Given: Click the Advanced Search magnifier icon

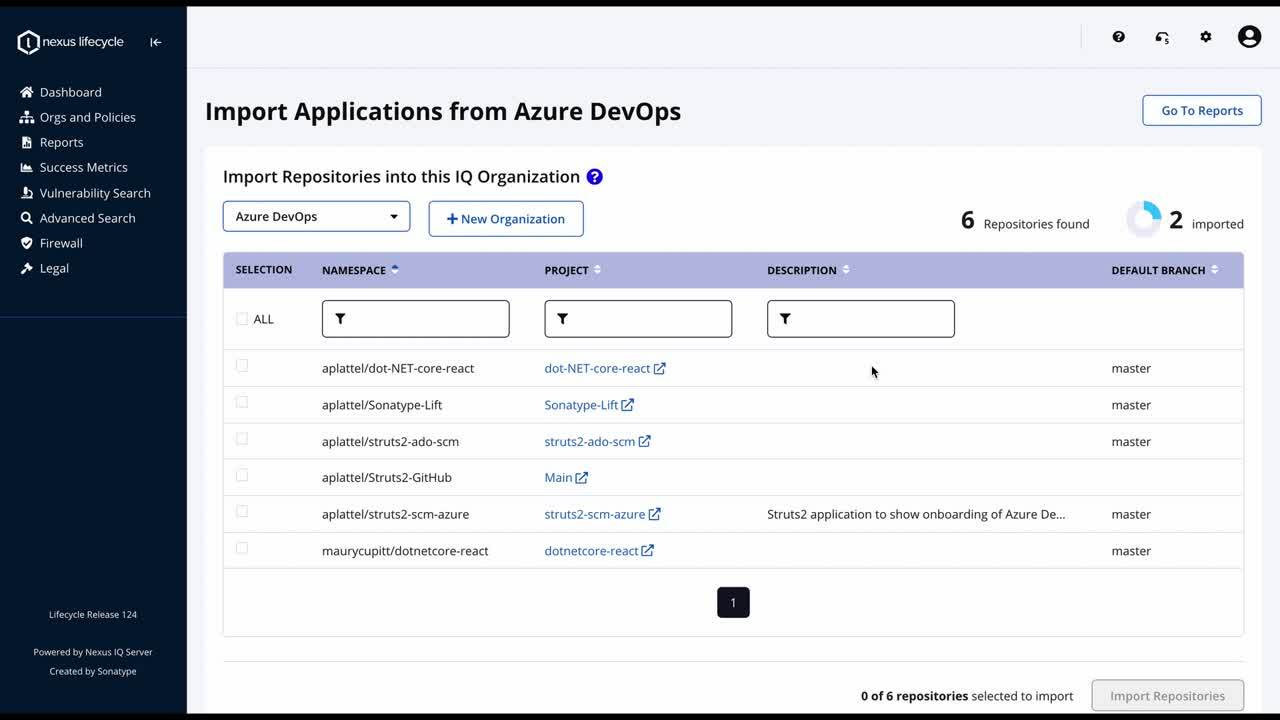Looking at the screenshot, I should tap(27, 218).
